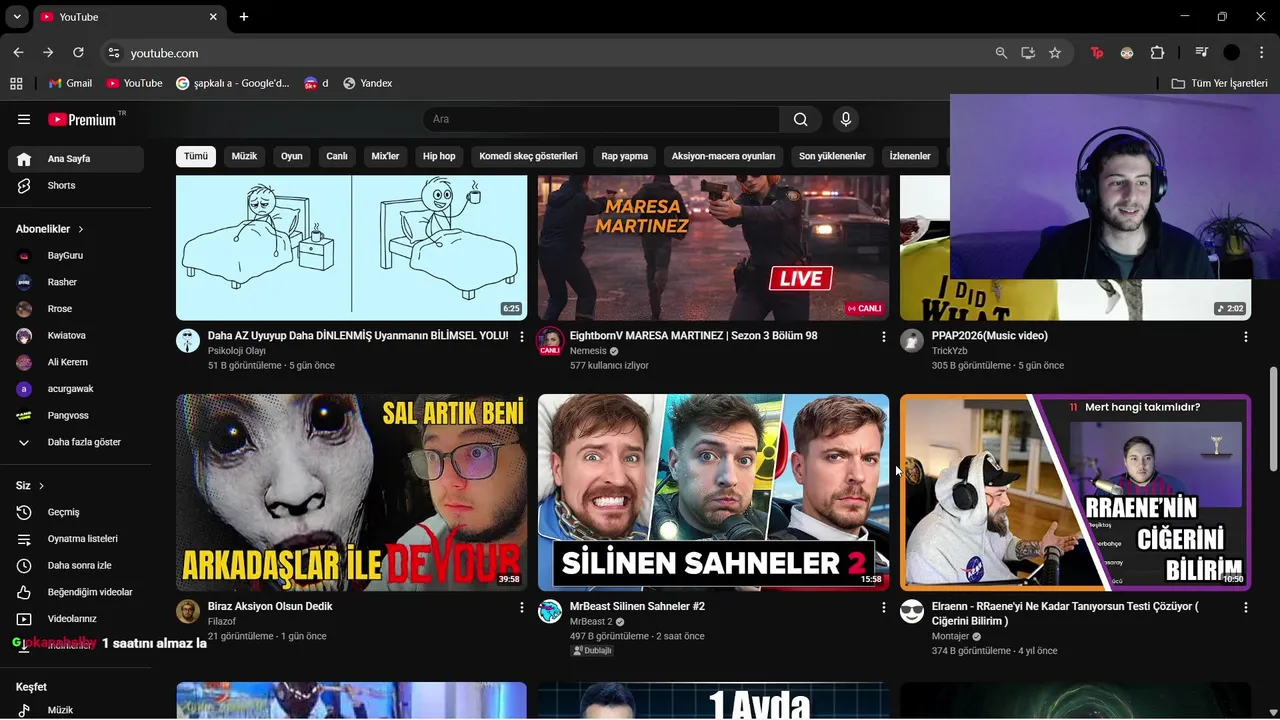Viewport: 1280px width, 720px height.
Task: Open BayGuru subscription channel
Action: point(76,256)
